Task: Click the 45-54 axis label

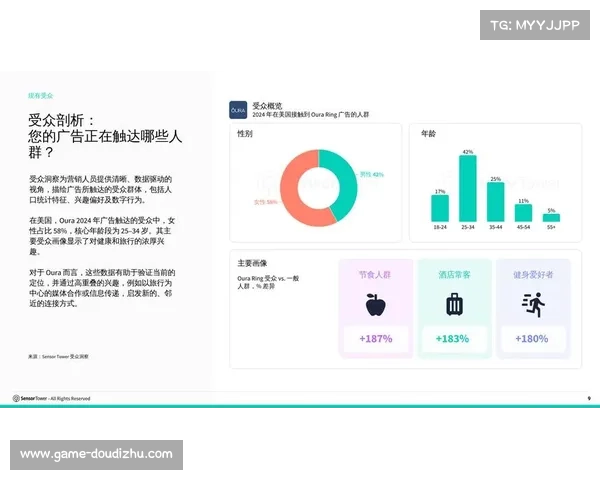Action: tap(523, 227)
